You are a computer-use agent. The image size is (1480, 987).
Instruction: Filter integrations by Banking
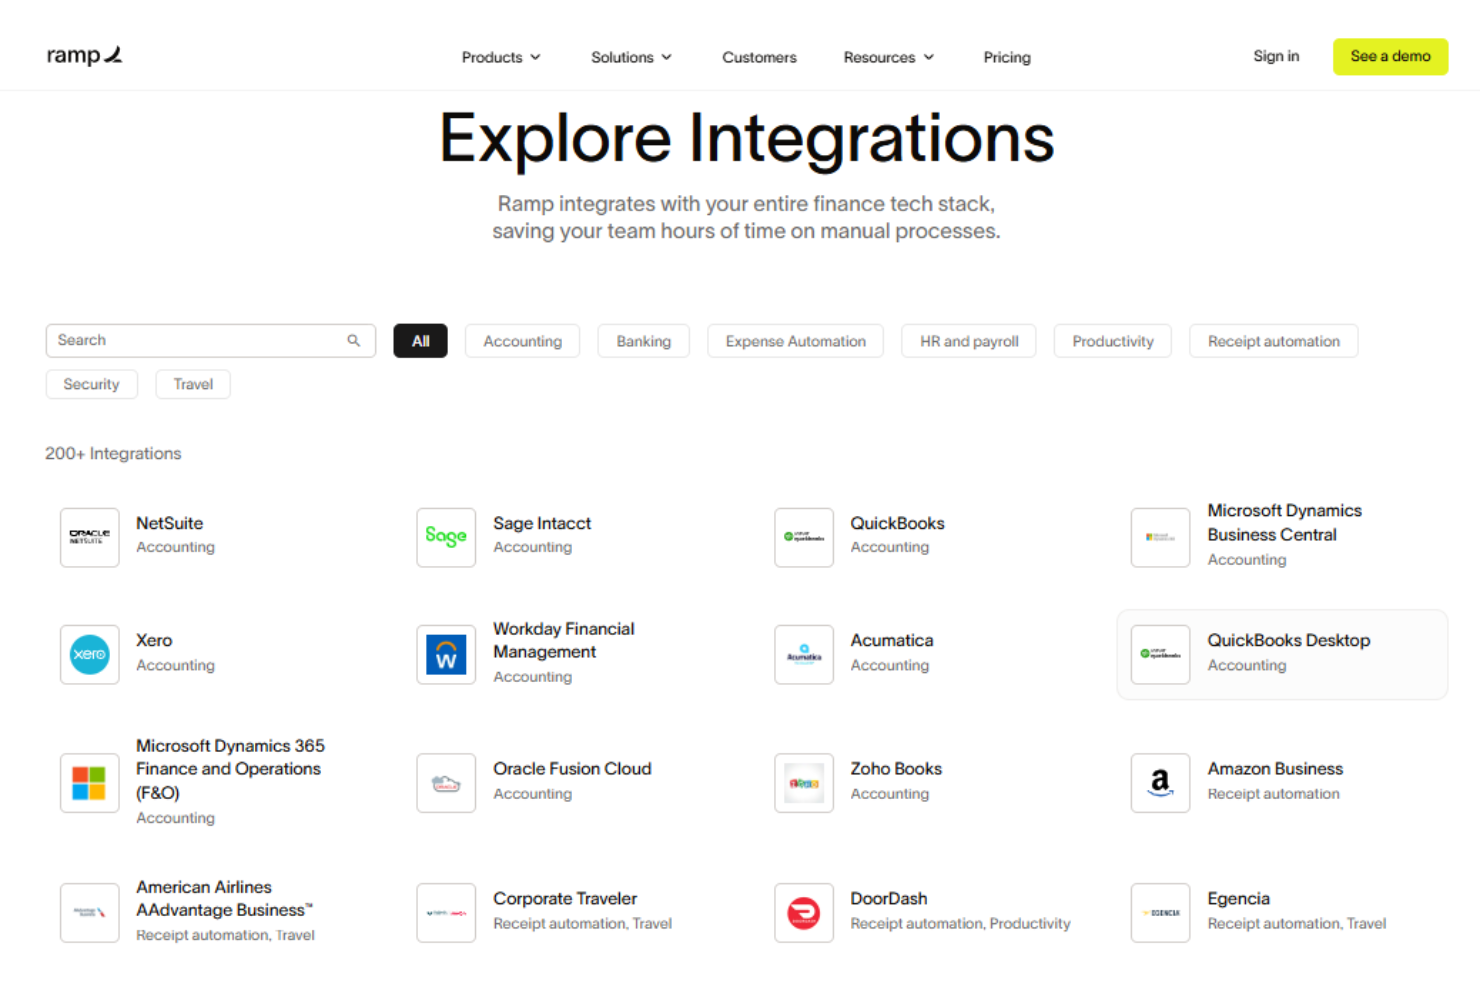644,341
